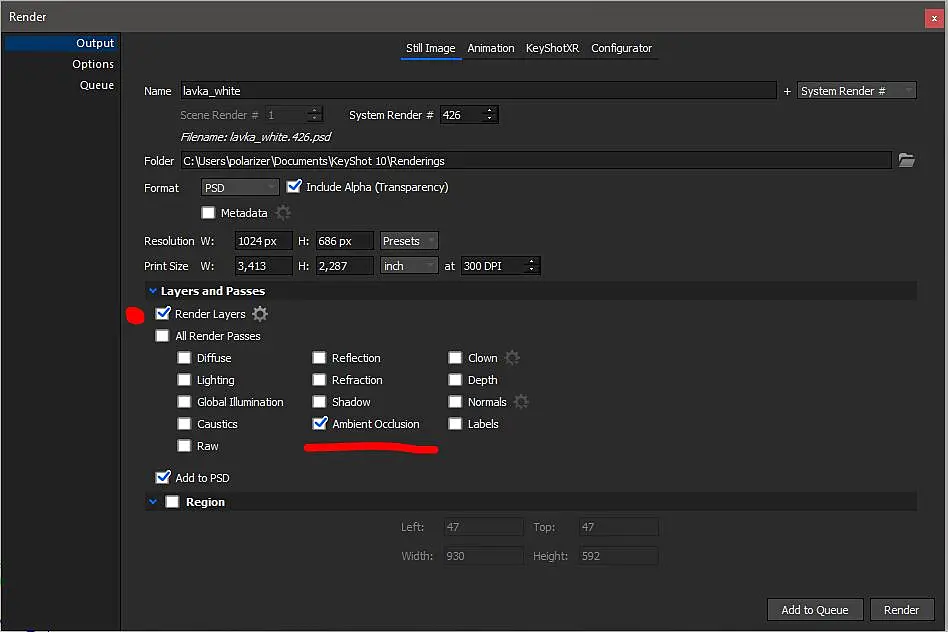Open the inch units dropdown

[409, 266]
